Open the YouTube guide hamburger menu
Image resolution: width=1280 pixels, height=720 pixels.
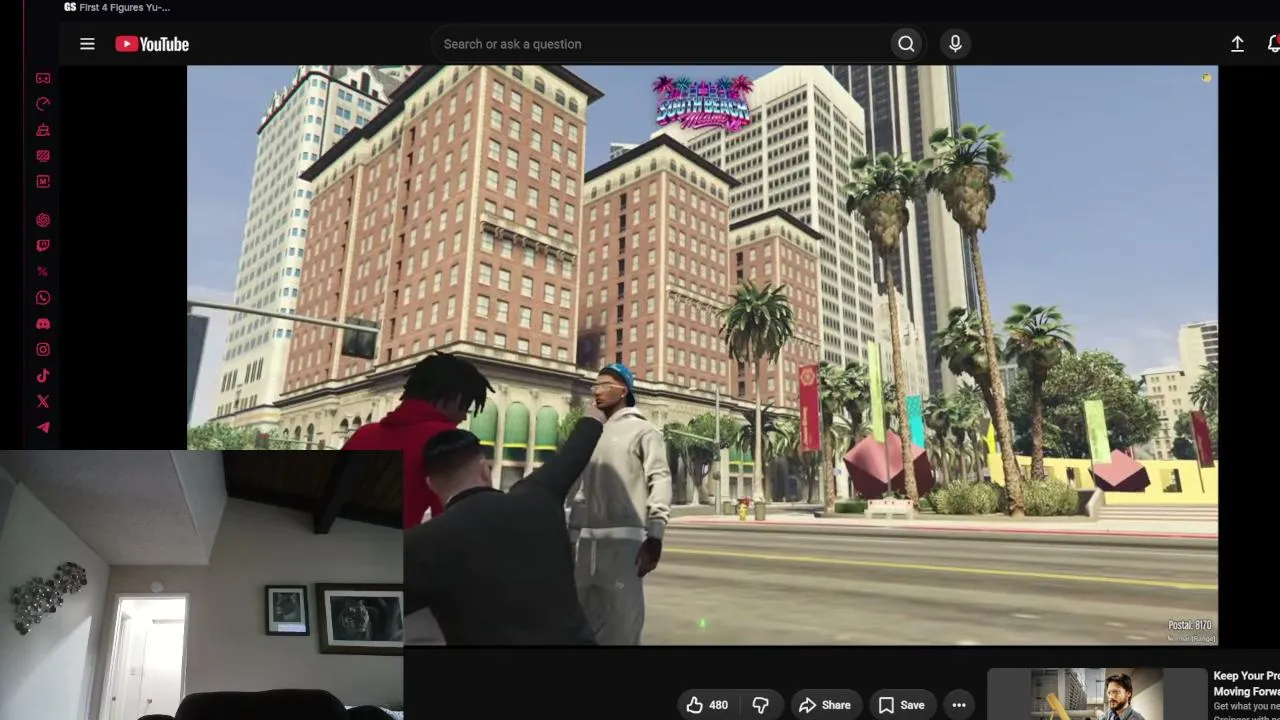pos(87,44)
